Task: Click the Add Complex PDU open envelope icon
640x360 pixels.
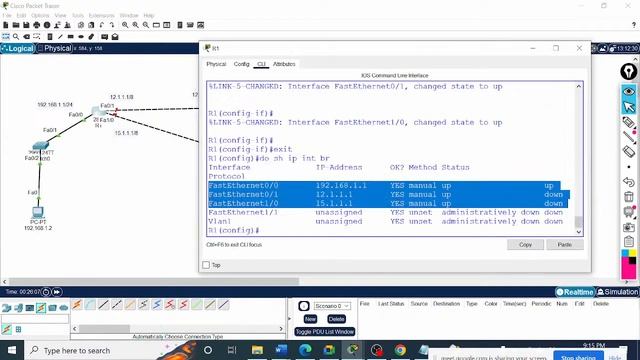Action: (115, 37)
